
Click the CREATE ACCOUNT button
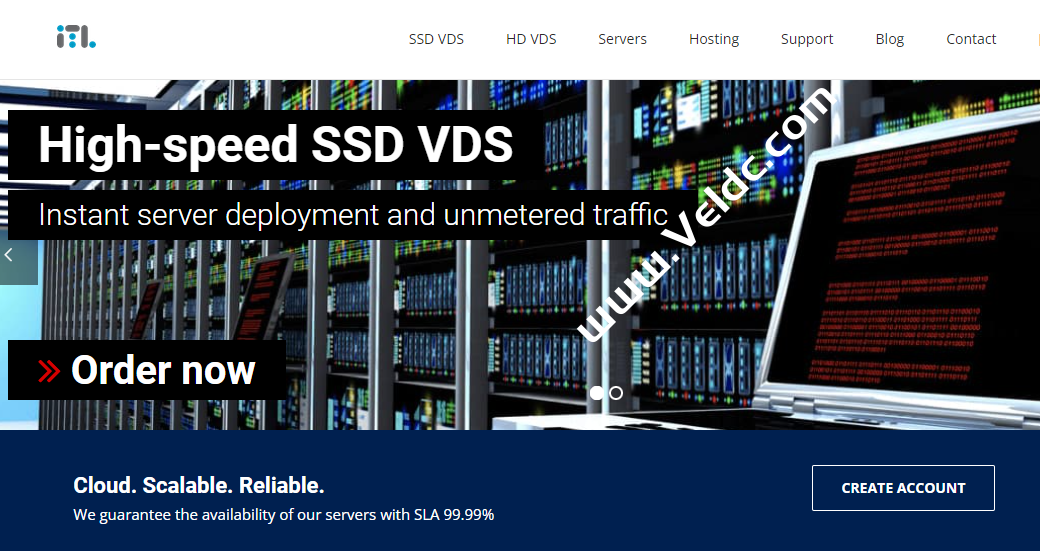point(903,488)
